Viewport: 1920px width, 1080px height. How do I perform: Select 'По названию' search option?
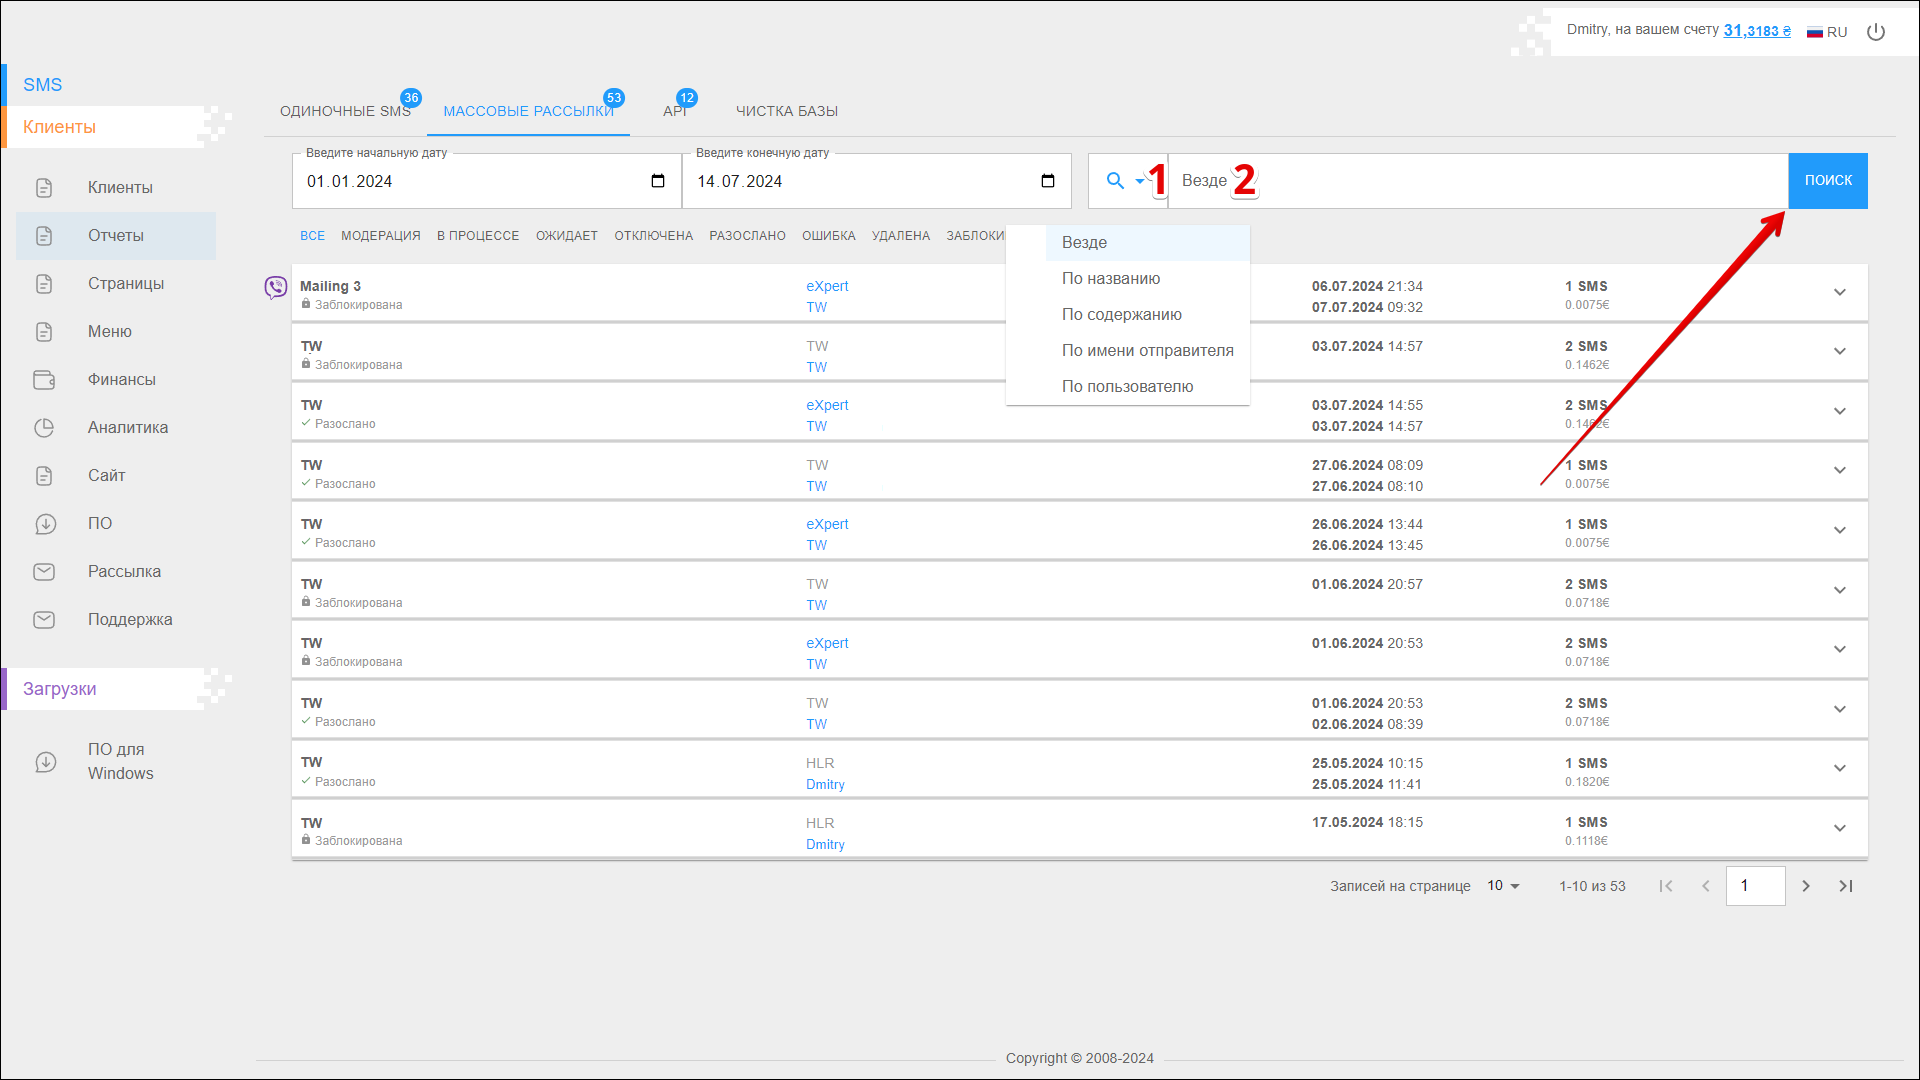[x=1111, y=279]
